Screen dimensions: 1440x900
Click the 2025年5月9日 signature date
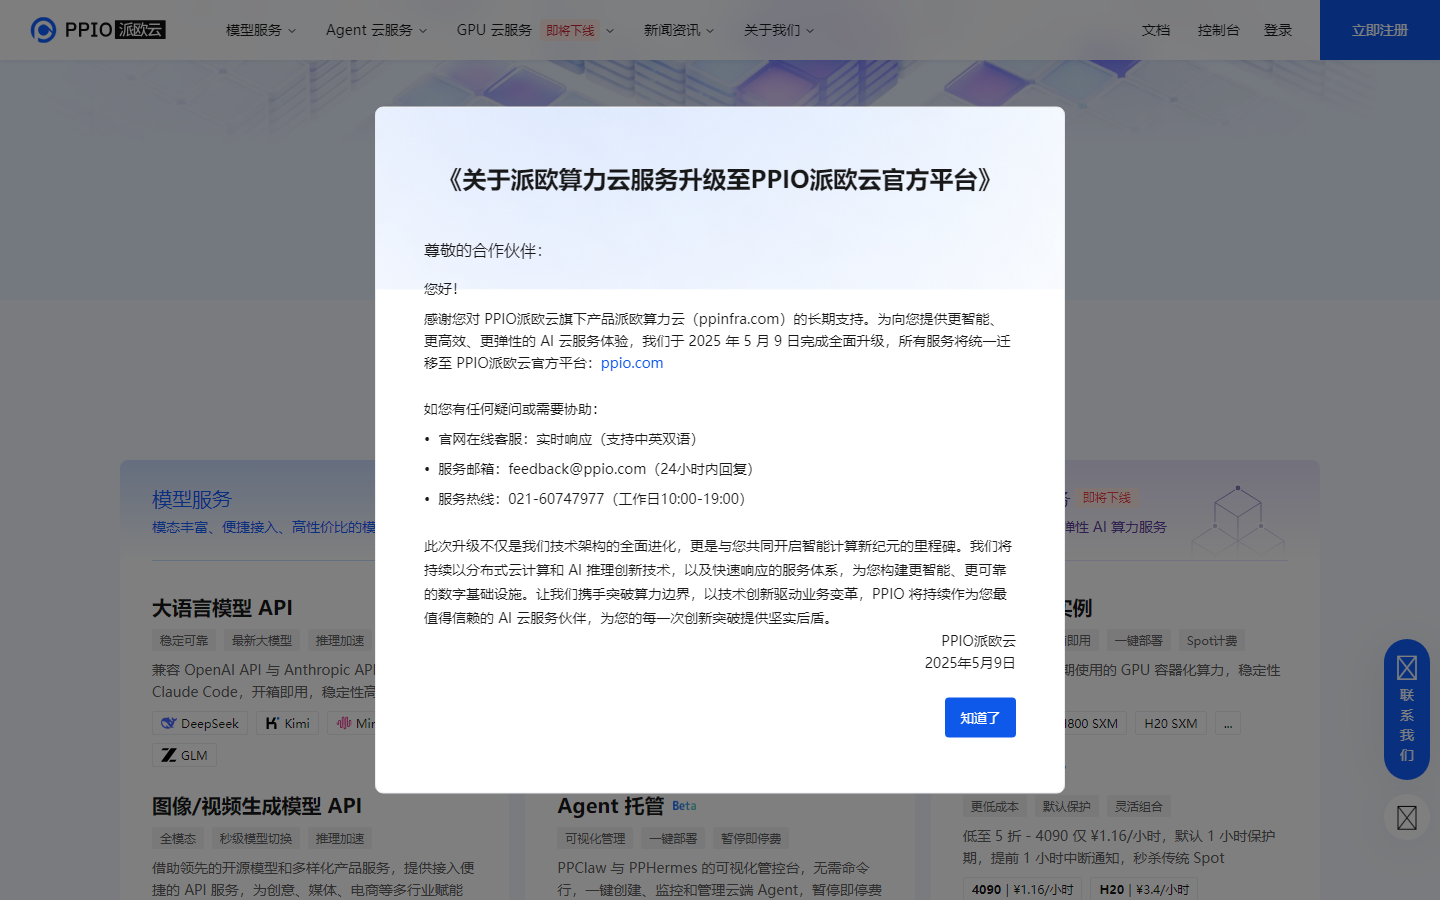(x=970, y=663)
